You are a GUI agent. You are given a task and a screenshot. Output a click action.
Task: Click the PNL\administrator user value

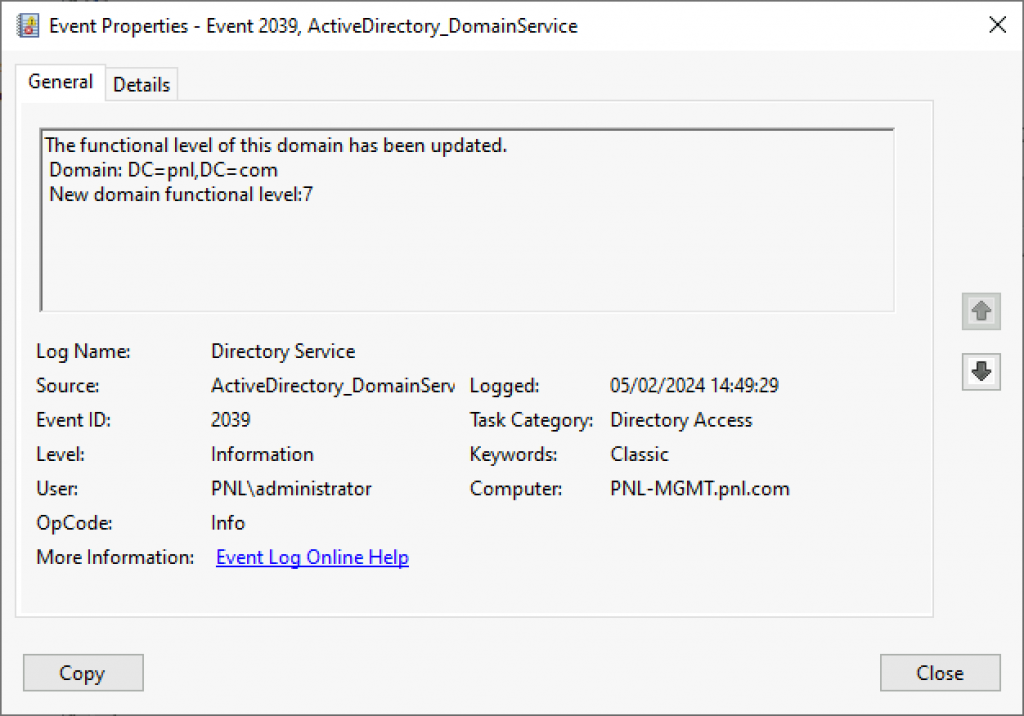pyautogui.click(x=291, y=489)
